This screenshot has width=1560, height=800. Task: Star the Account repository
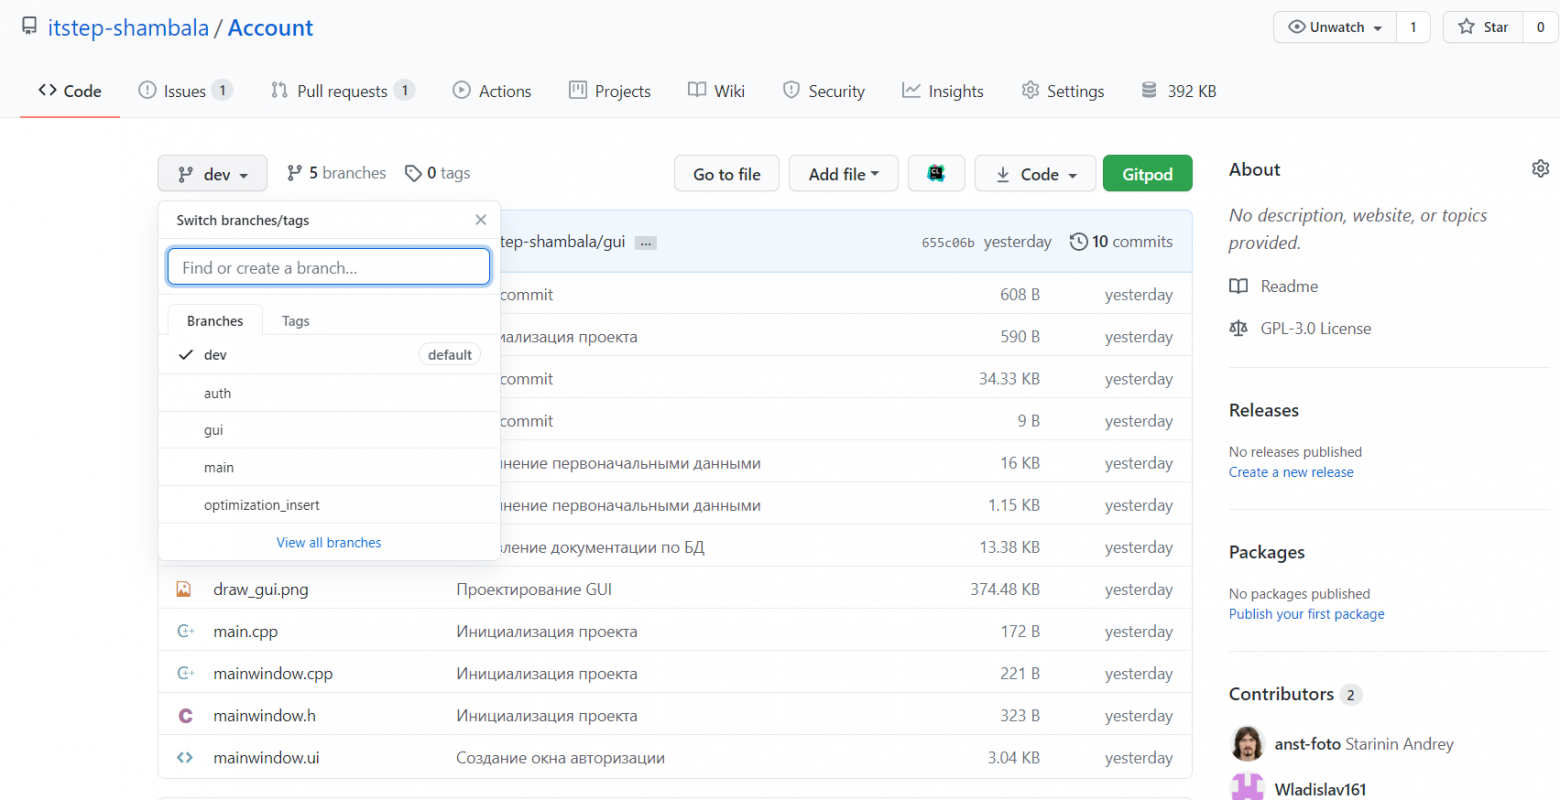[1482, 27]
